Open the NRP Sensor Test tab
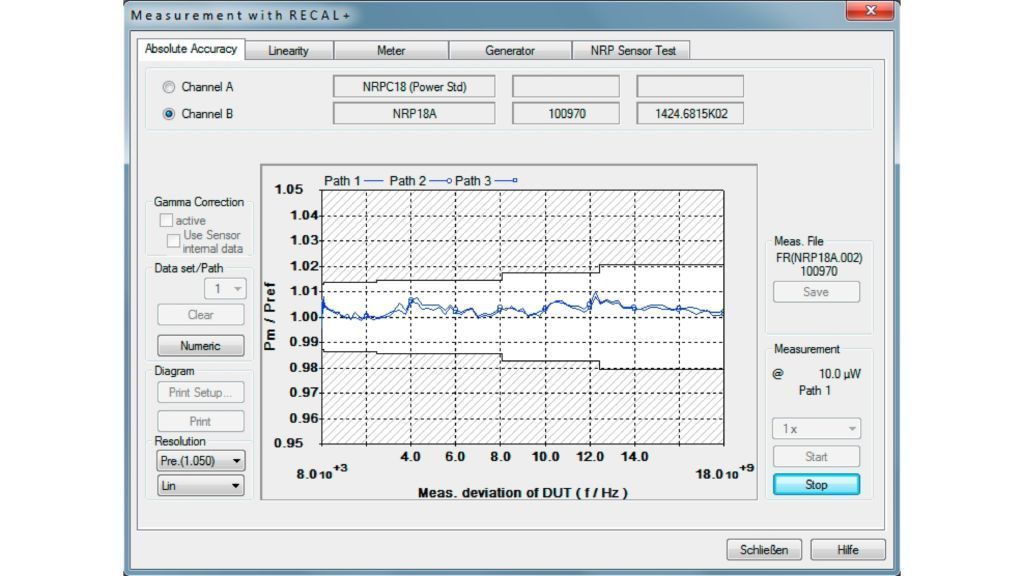The height and width of the screenshot is (576, 1024). coord(630,51)
